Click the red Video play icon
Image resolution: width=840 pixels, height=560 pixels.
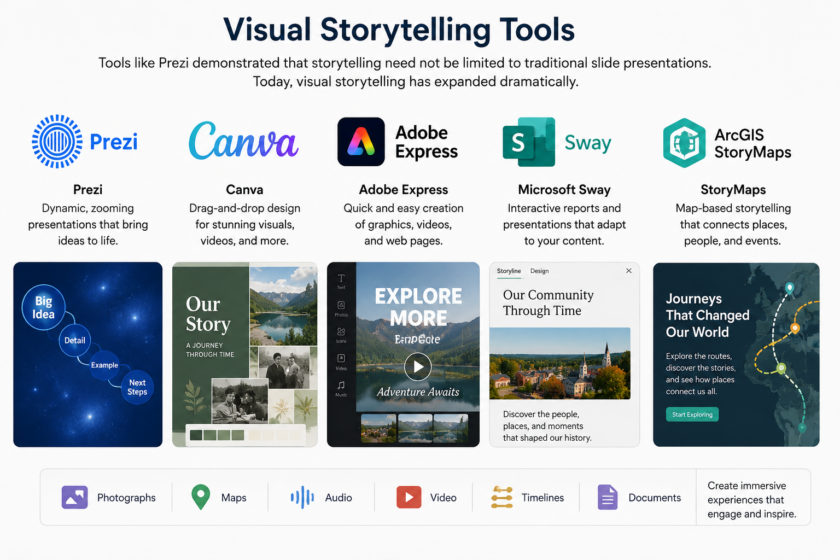click(x=408, y=497)
